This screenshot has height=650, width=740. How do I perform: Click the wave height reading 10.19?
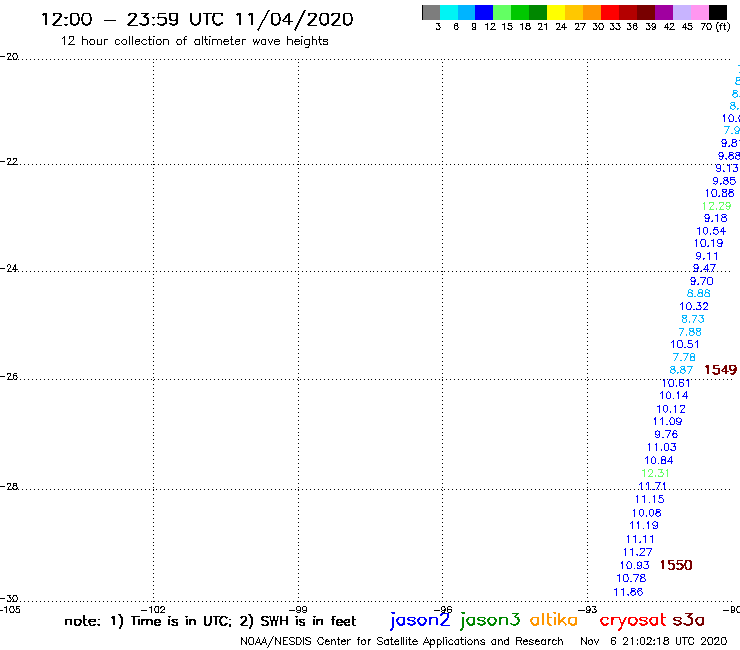pyautogui.click(x=708, y=244)
